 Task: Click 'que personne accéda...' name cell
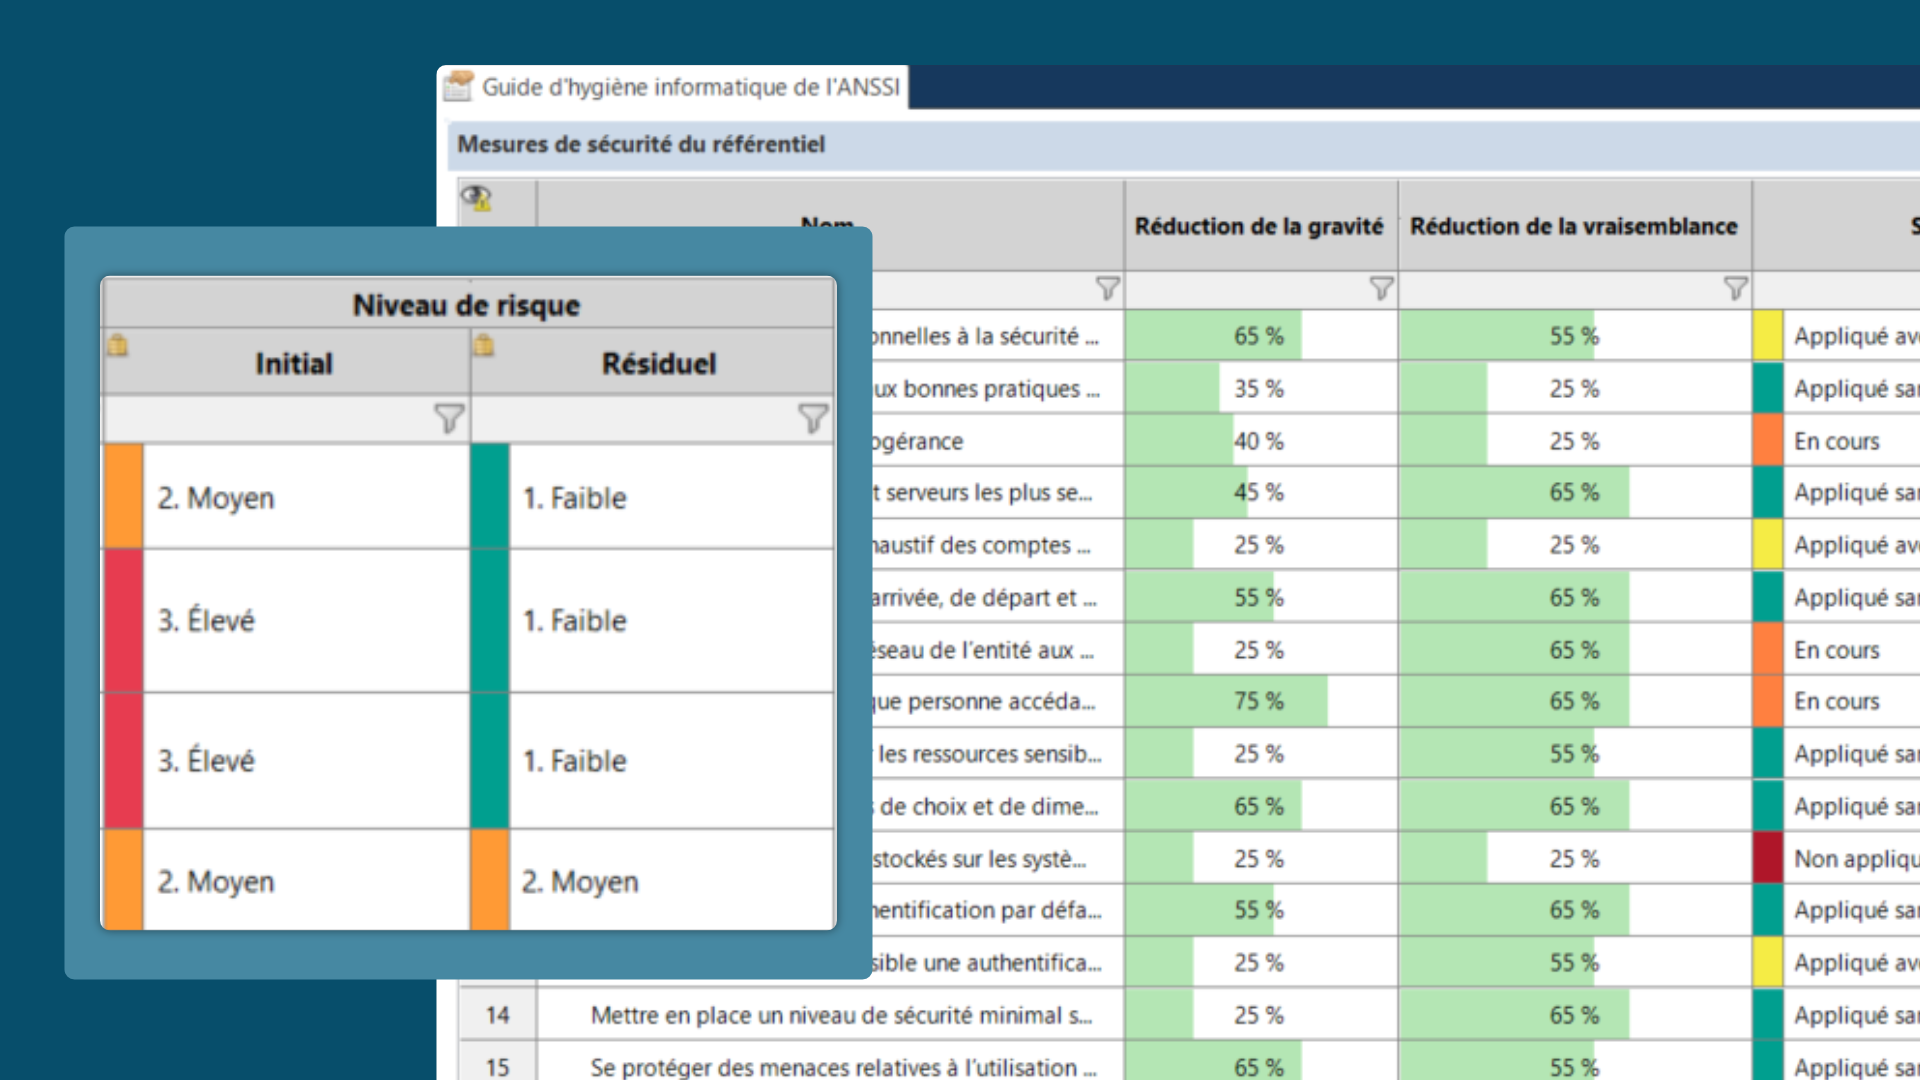point(996,702)
